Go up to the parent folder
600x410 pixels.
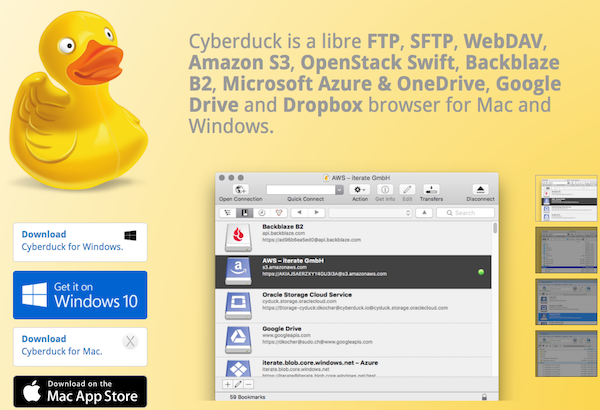point(424,212)
